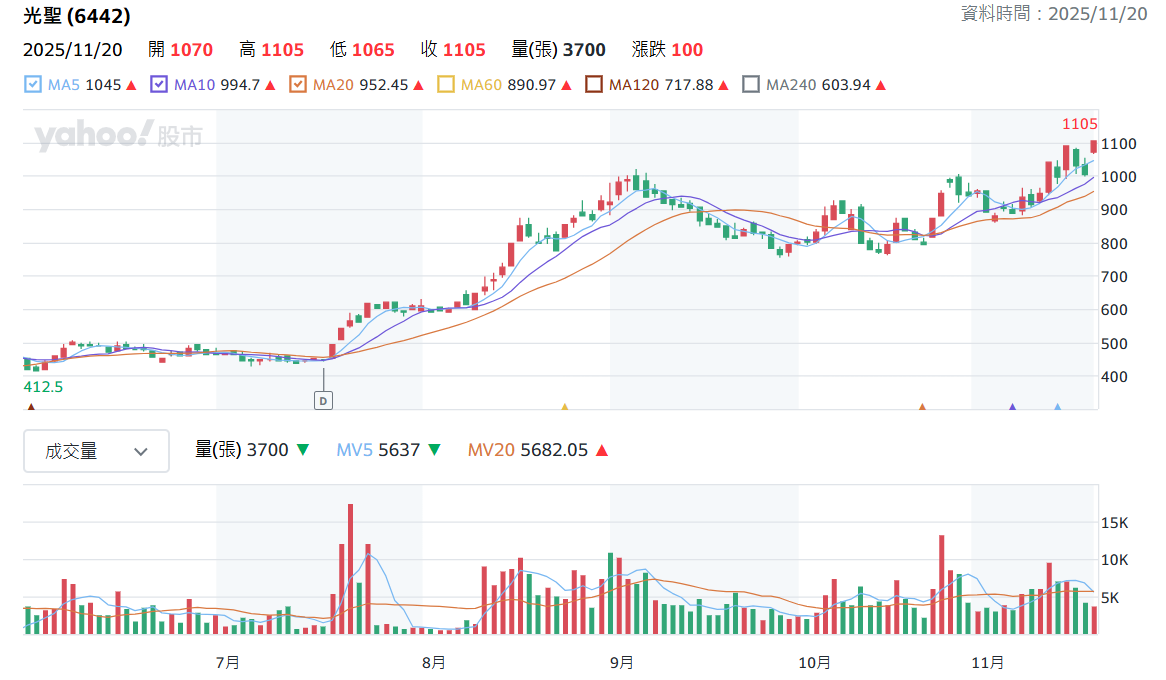Uncheck the MA5 moving average checkbox
The image size is (1166, 680).
coord(33,85)
